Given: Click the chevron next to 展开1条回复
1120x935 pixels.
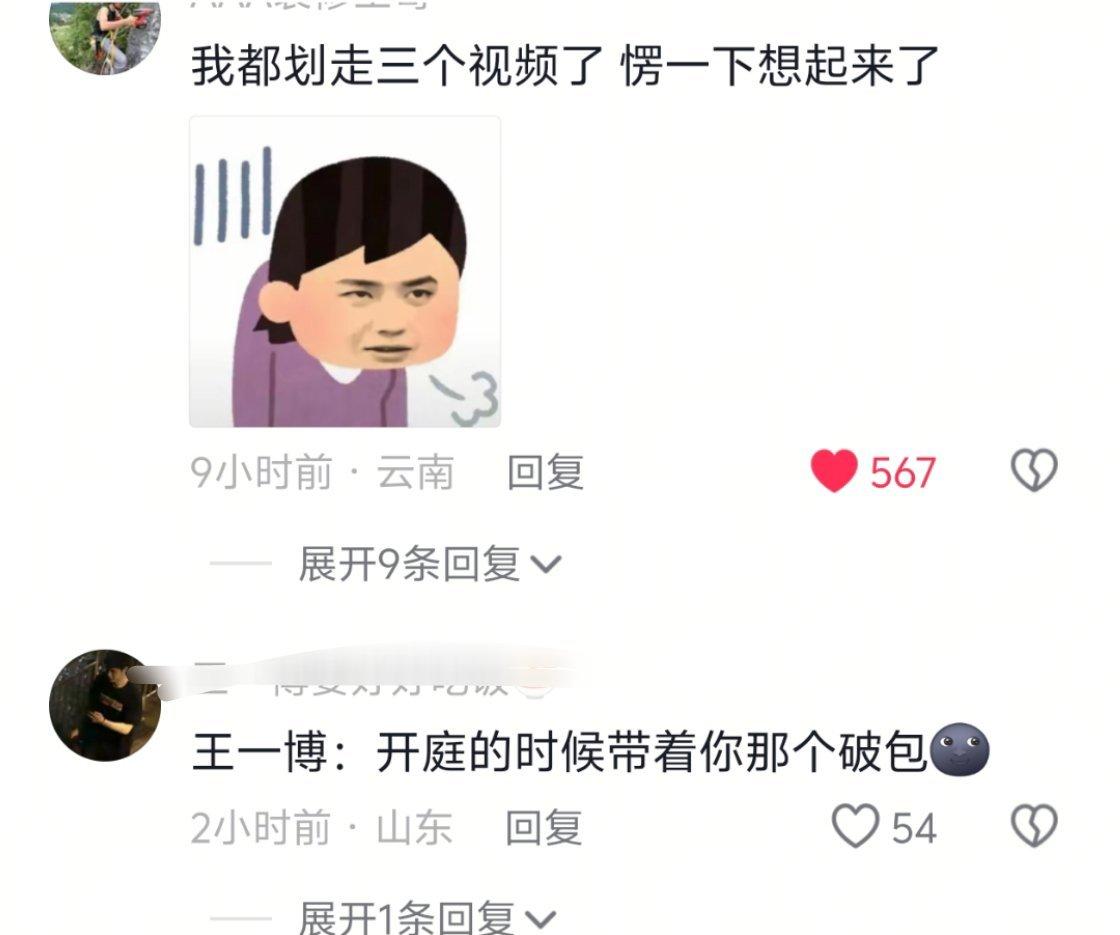Looking at the screenshot, I should tap(541, 919).
